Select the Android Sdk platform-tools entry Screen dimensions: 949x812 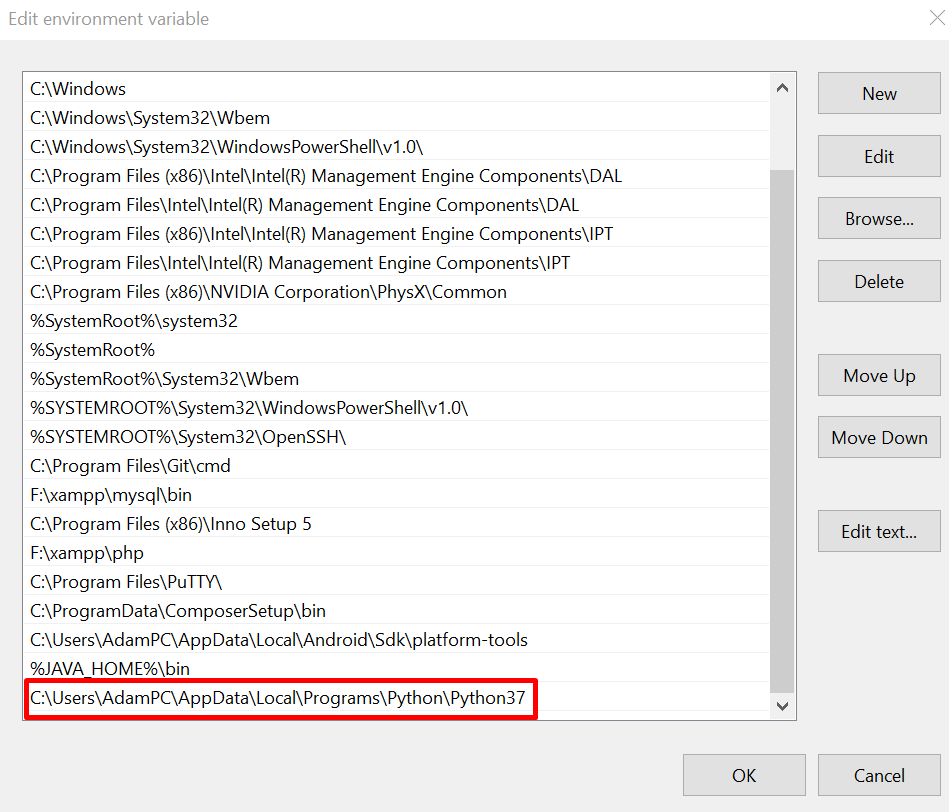250,639
